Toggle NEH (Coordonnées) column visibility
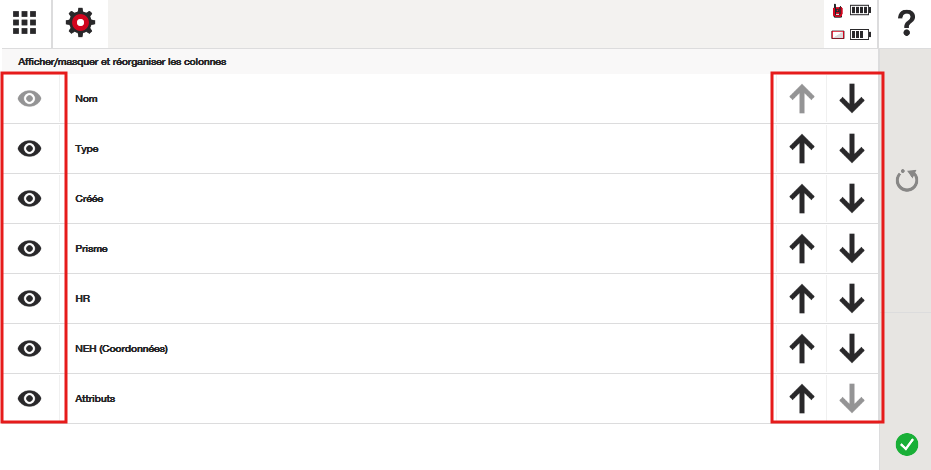The image size is (931, 470). pos(31,349)
